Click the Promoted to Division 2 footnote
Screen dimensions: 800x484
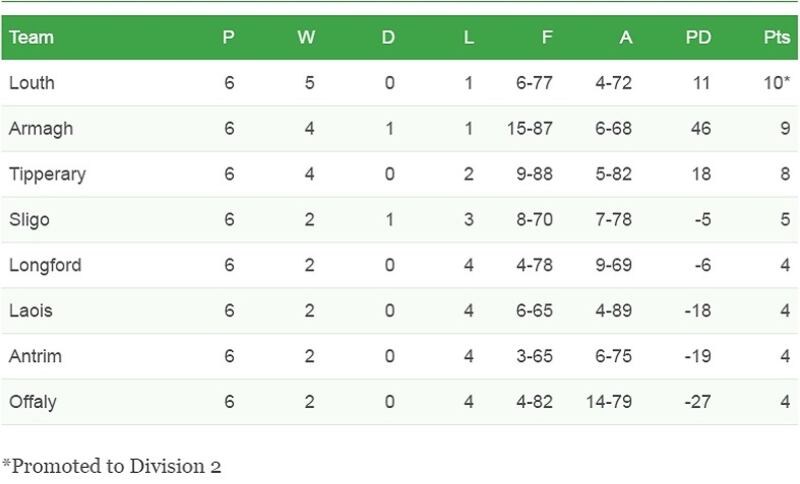111,465
